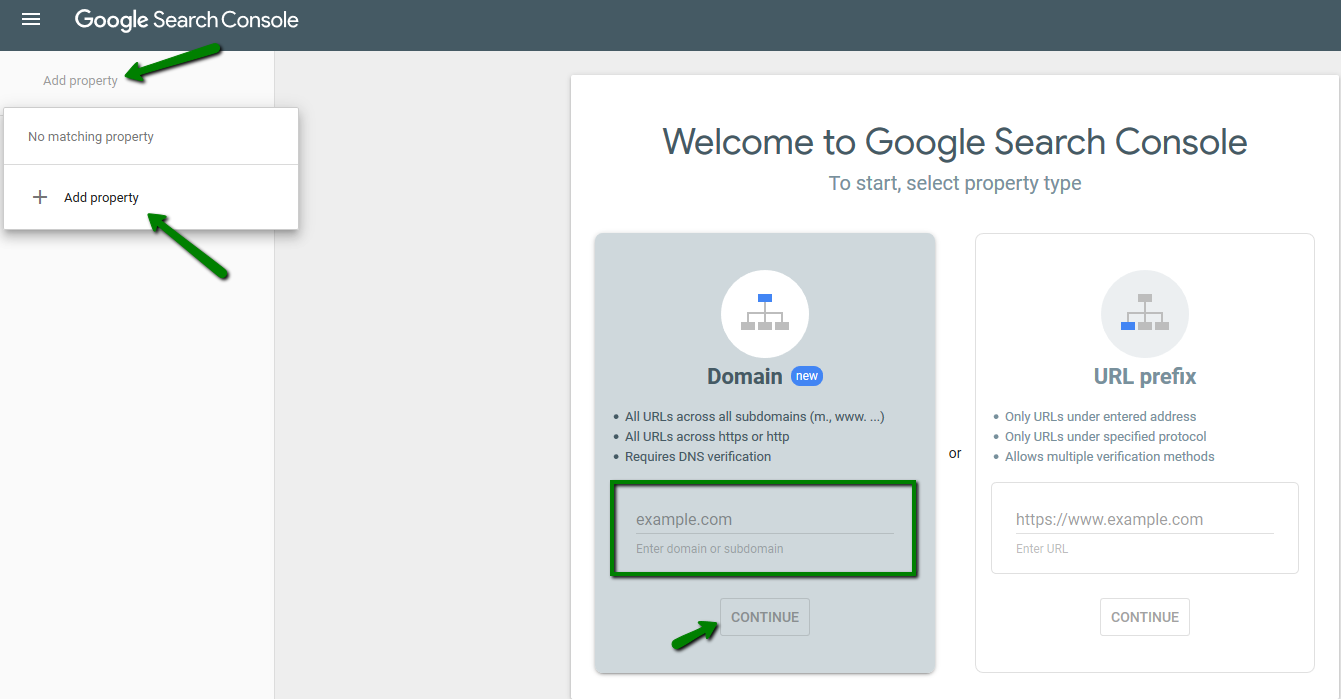Image resolution: width=1341 pixels, height=699 pixels.
Task: Open the hamburger navigation menu
Action: (31, 20)
